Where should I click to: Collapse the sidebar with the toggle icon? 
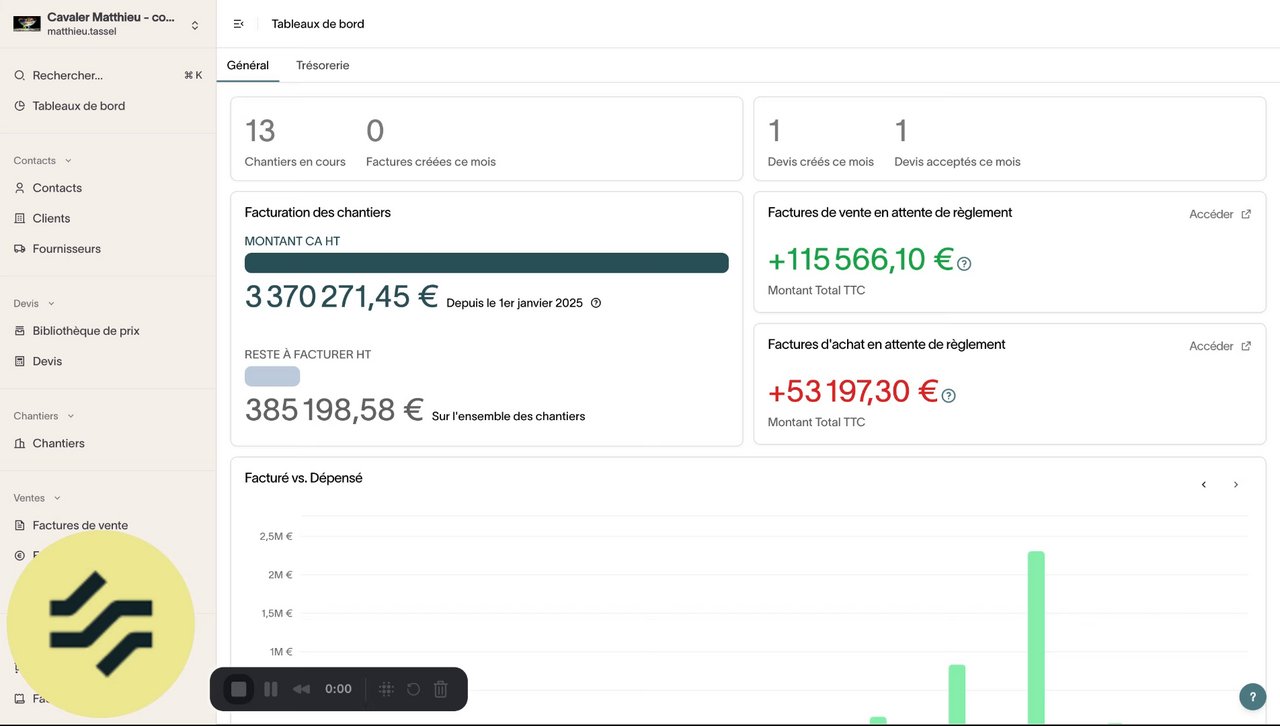coord(238,24)
